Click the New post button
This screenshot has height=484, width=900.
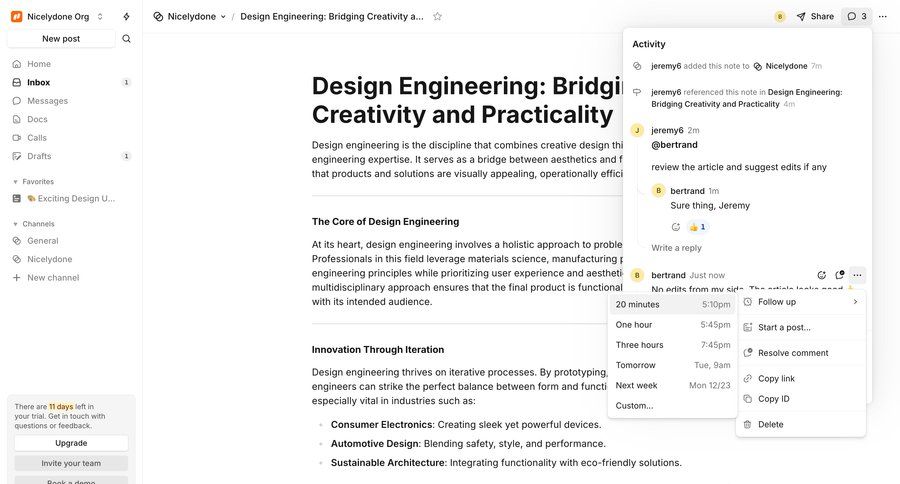61,39
